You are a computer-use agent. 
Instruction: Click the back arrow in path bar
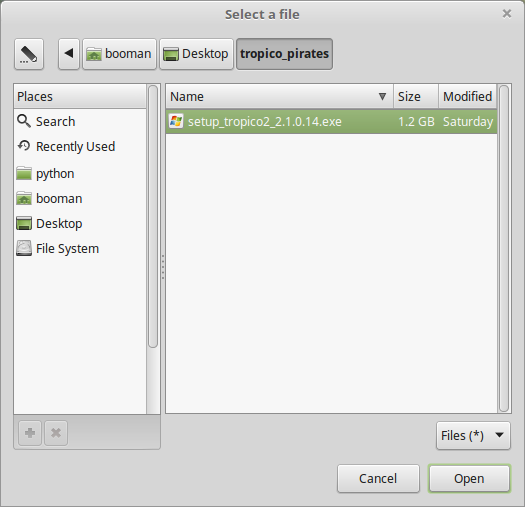[69, 54]
